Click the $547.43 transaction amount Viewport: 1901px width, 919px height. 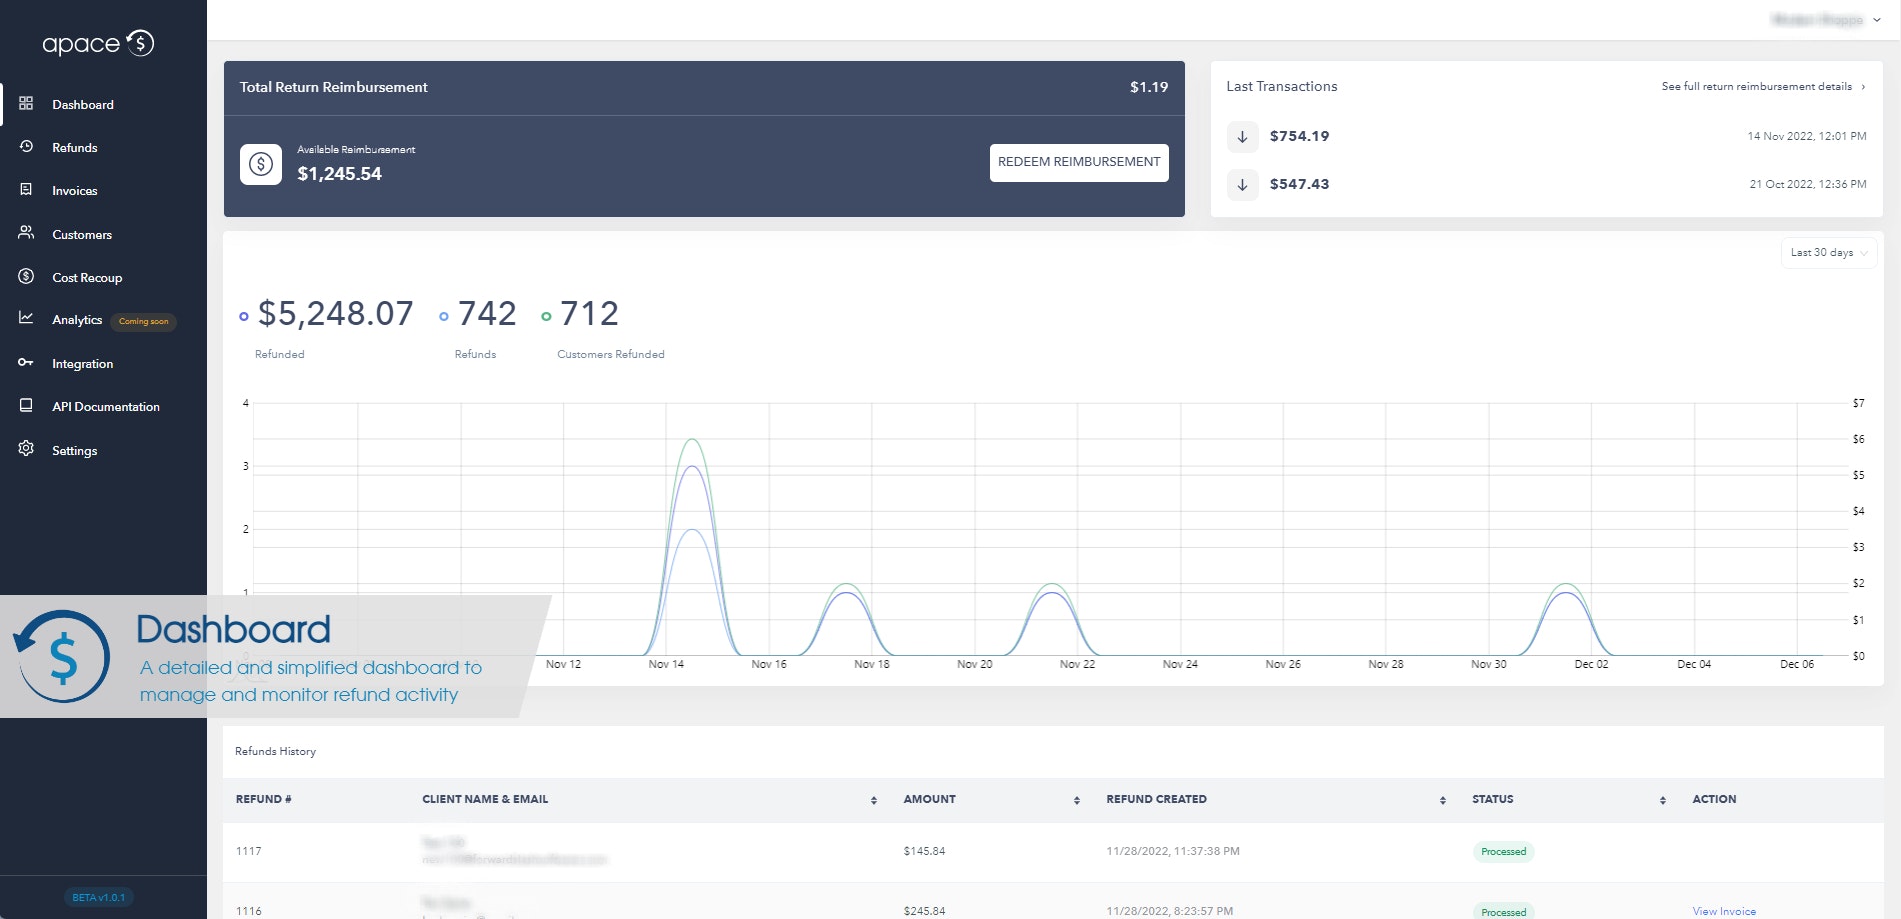point(1299,185)
